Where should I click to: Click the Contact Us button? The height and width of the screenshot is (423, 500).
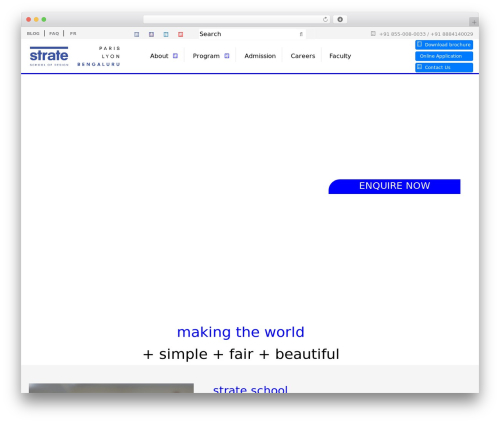444,67
